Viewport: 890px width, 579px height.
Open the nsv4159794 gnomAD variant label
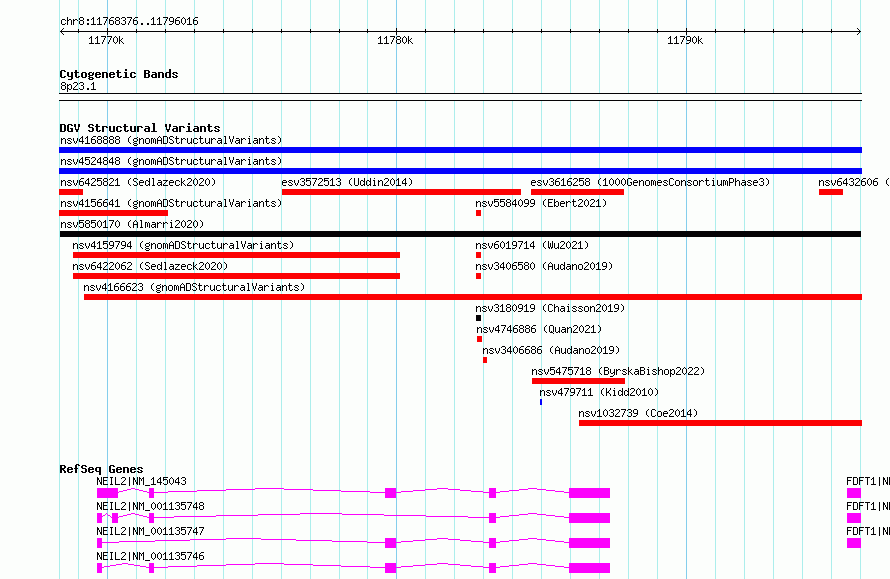[183, 245]
